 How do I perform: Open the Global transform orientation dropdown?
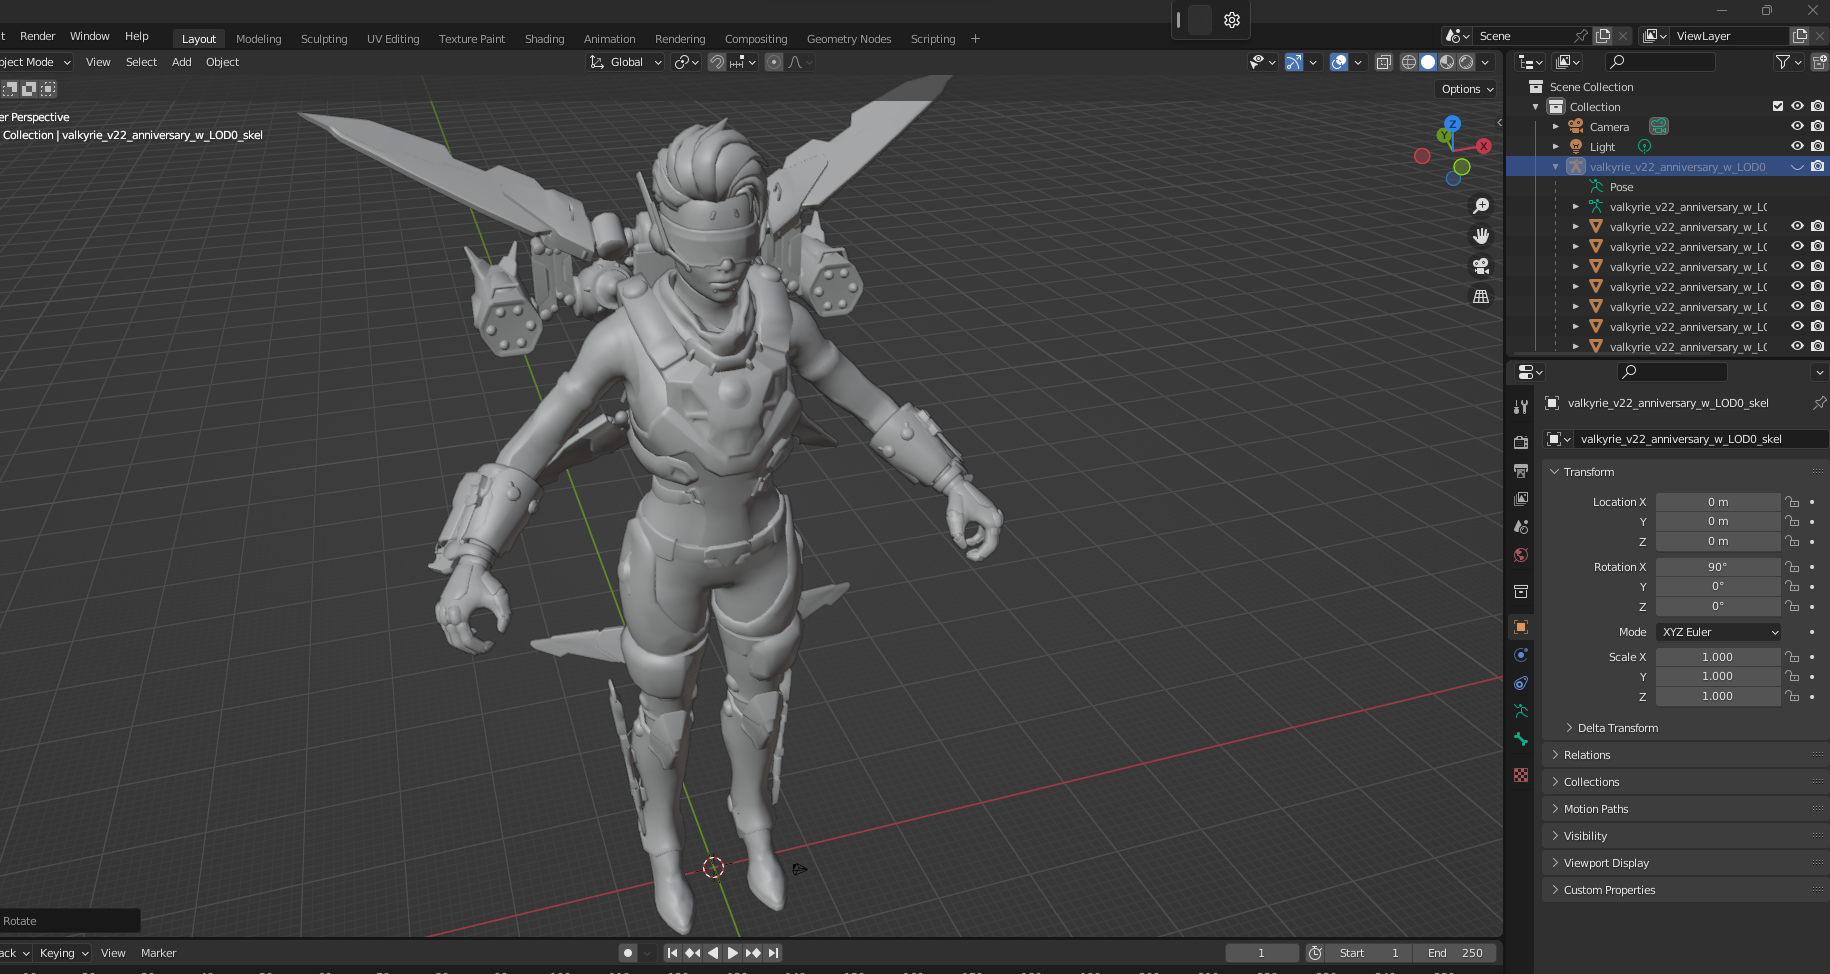click(x=626, y=62)
